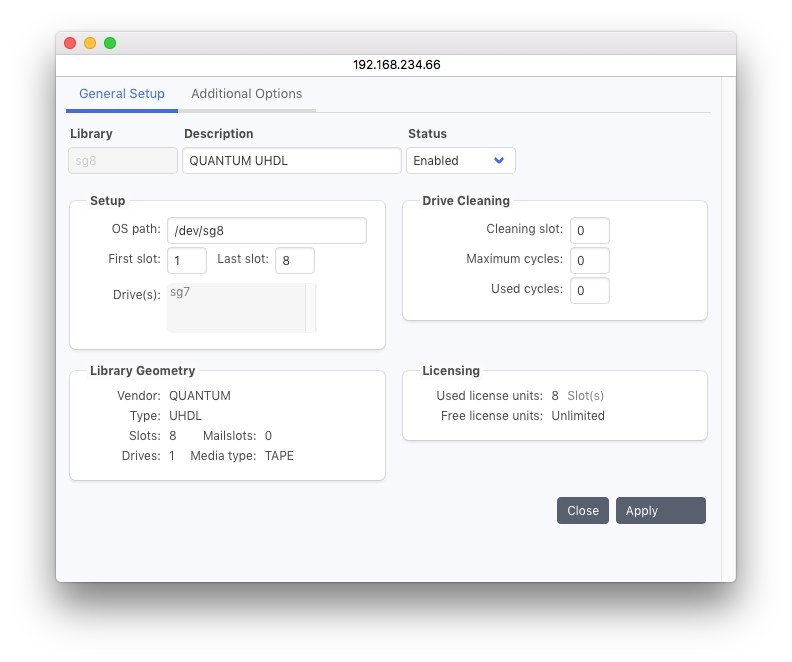This screenshot has width=792, height=662.
Task: Select drive sg7 in the Drive(s) list
Action: click(181, 293)
